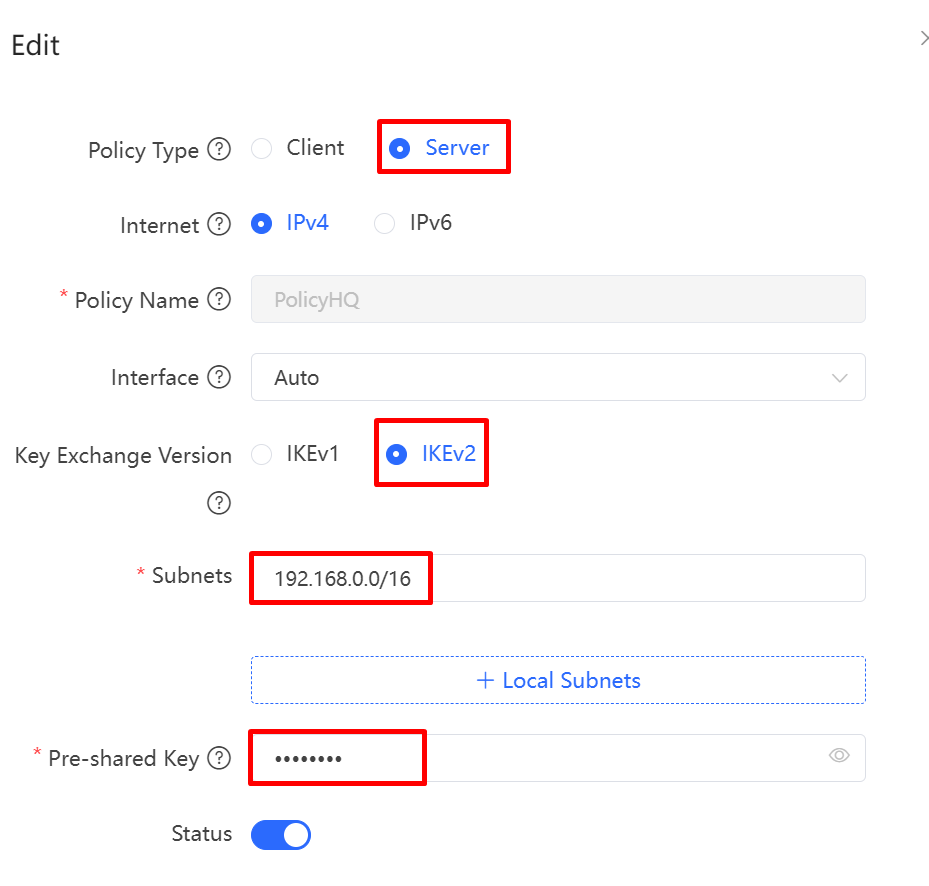
Task: Open the Interface help tooltip
Action: (219, 377)
